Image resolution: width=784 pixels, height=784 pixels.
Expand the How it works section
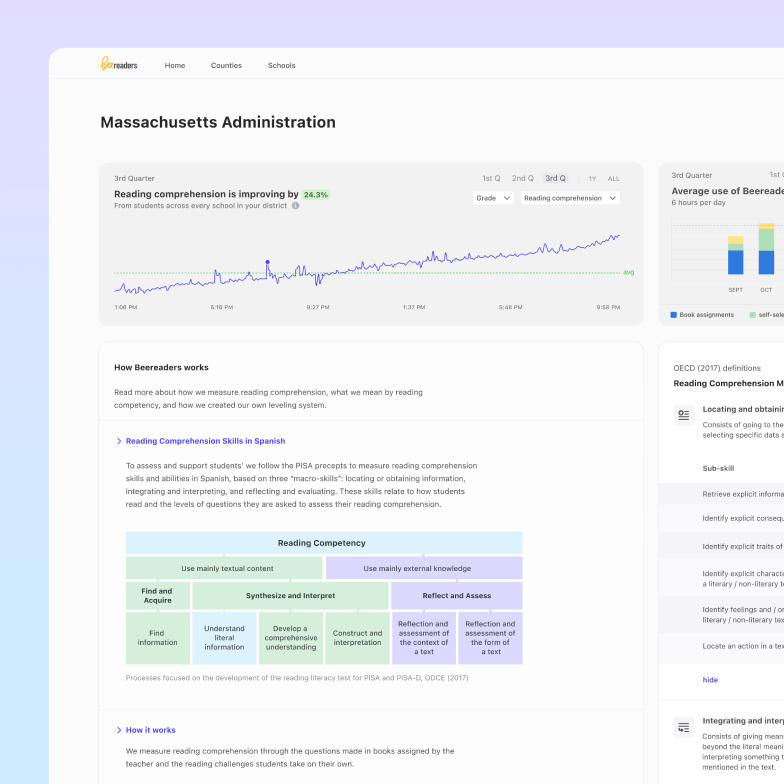coord(150,730)
